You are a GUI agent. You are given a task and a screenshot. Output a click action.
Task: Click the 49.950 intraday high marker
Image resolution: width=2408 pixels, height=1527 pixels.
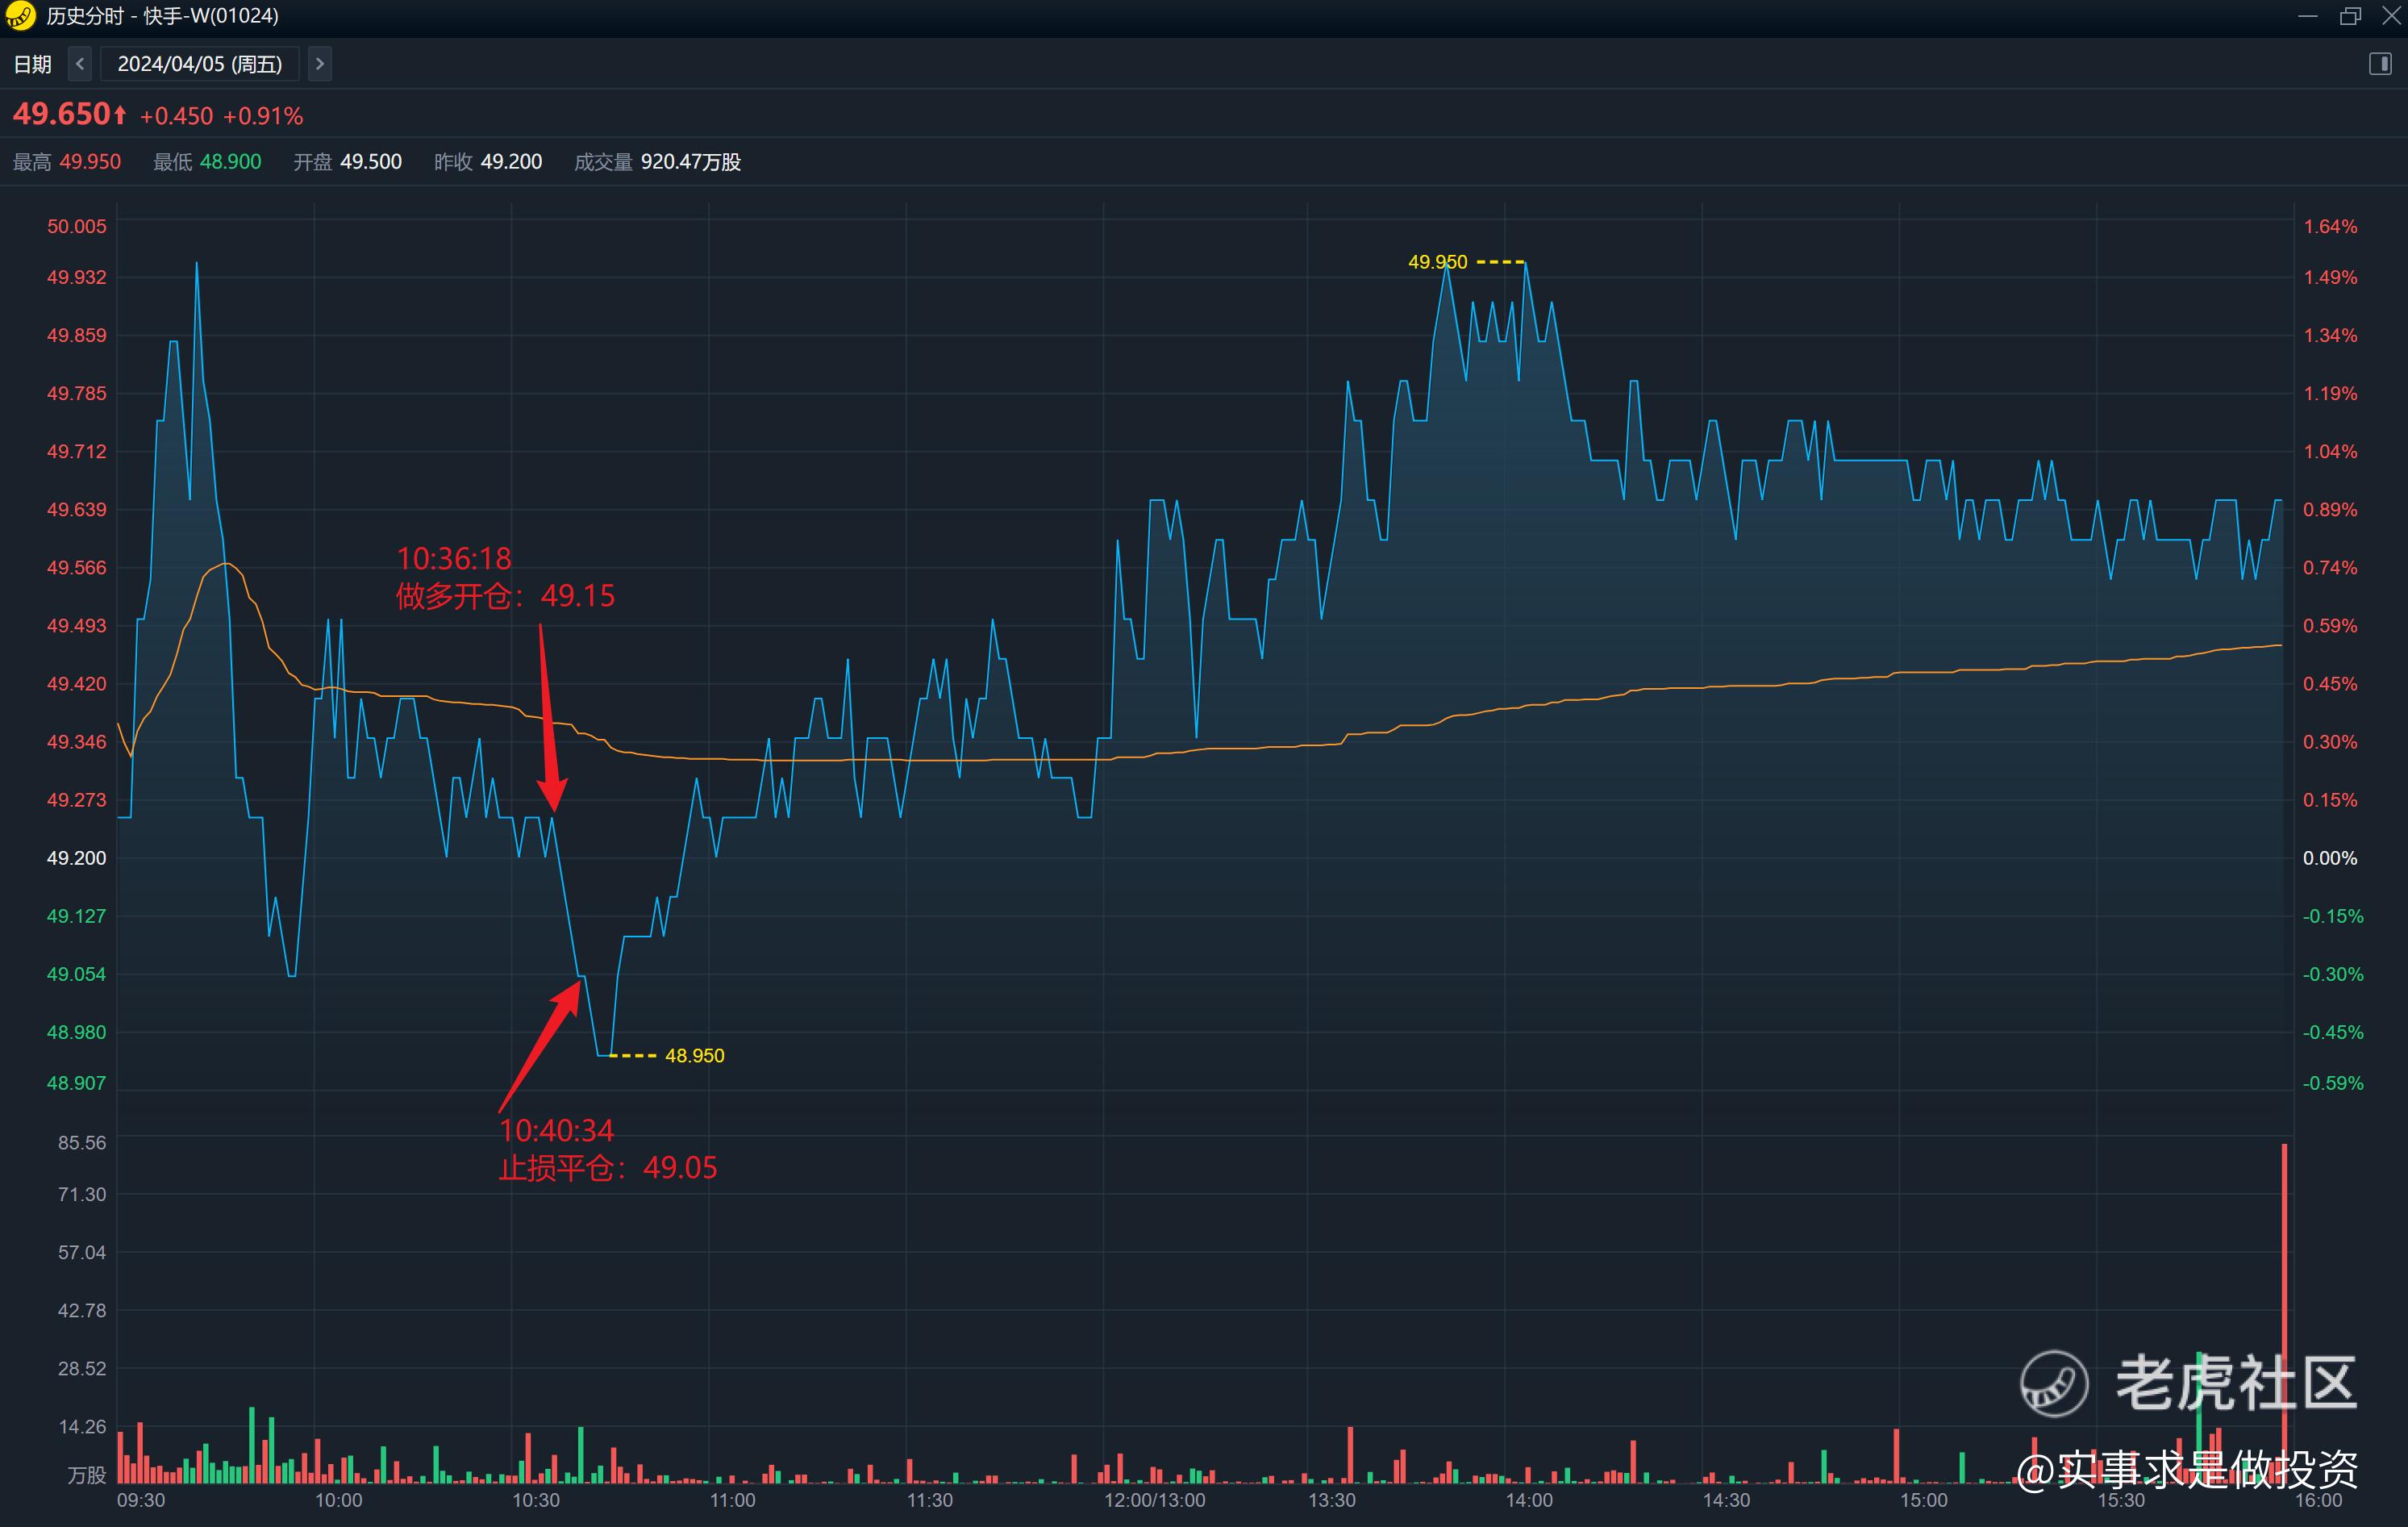tap(1437, 262)
